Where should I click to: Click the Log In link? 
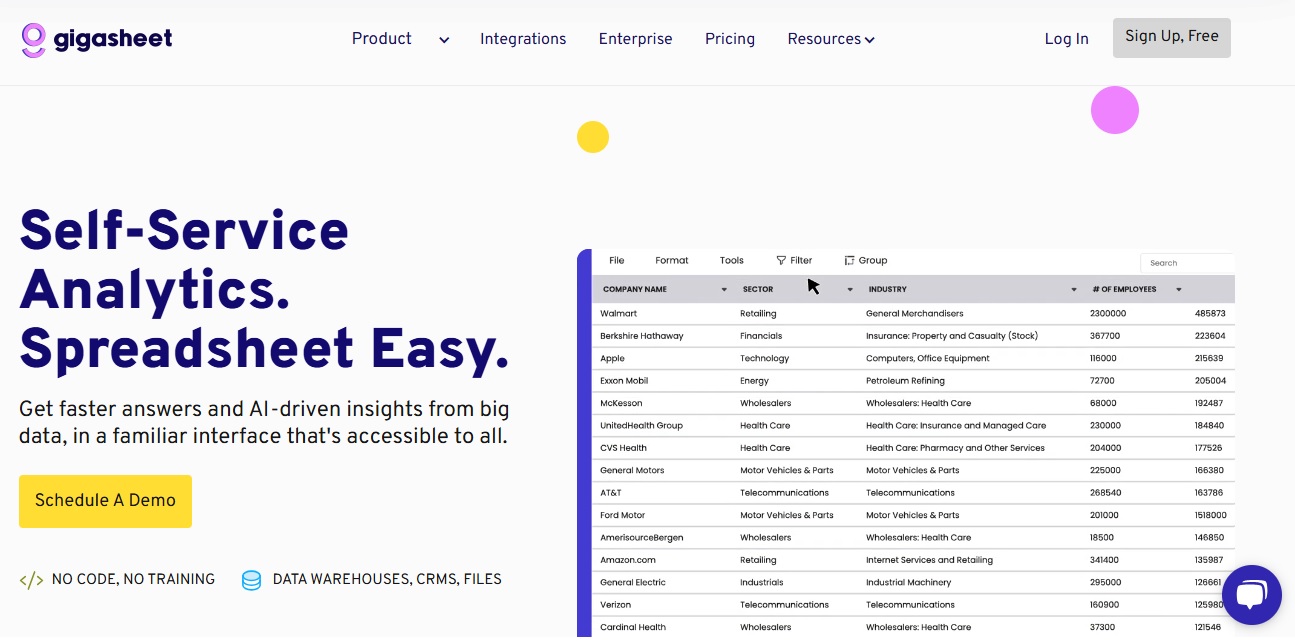(x=1066, y=39)
